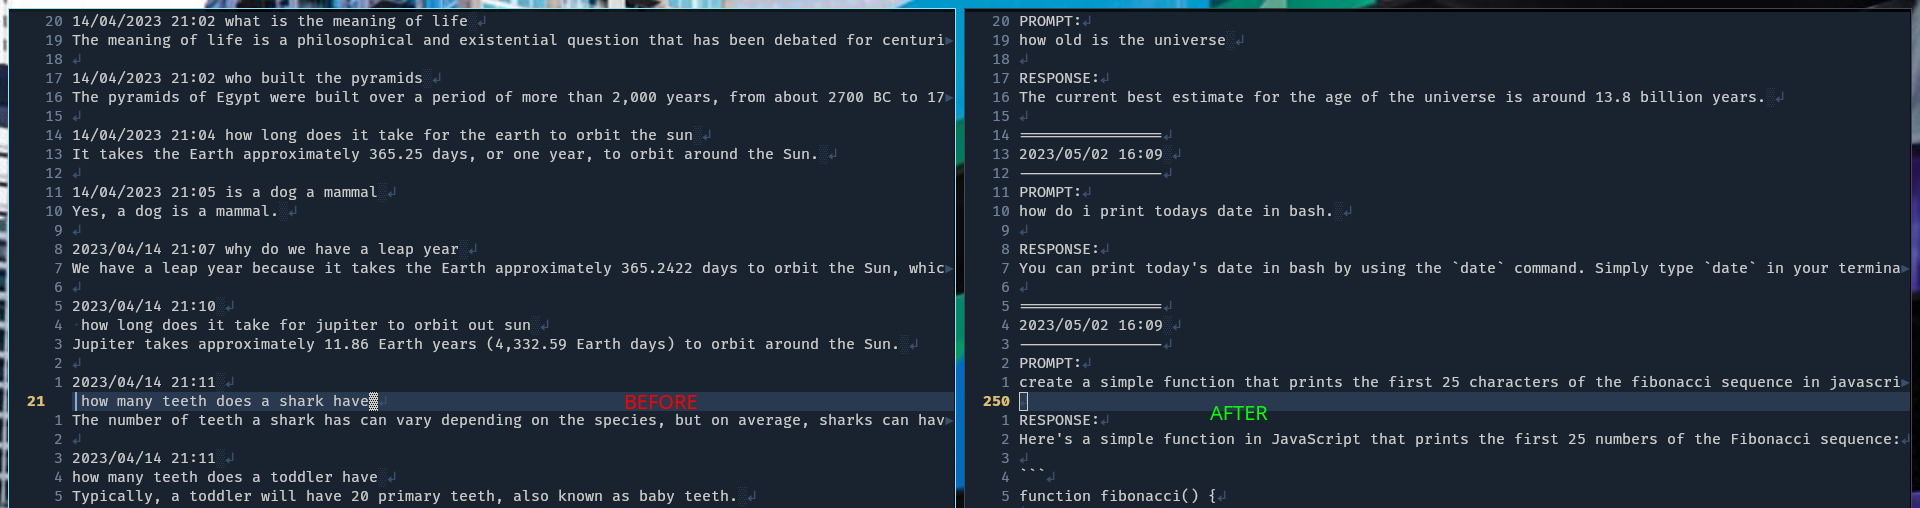Click the red BEFORE label
This screenshot has height=508, width=1920.
pyautogui.click(x=660, y=402)
